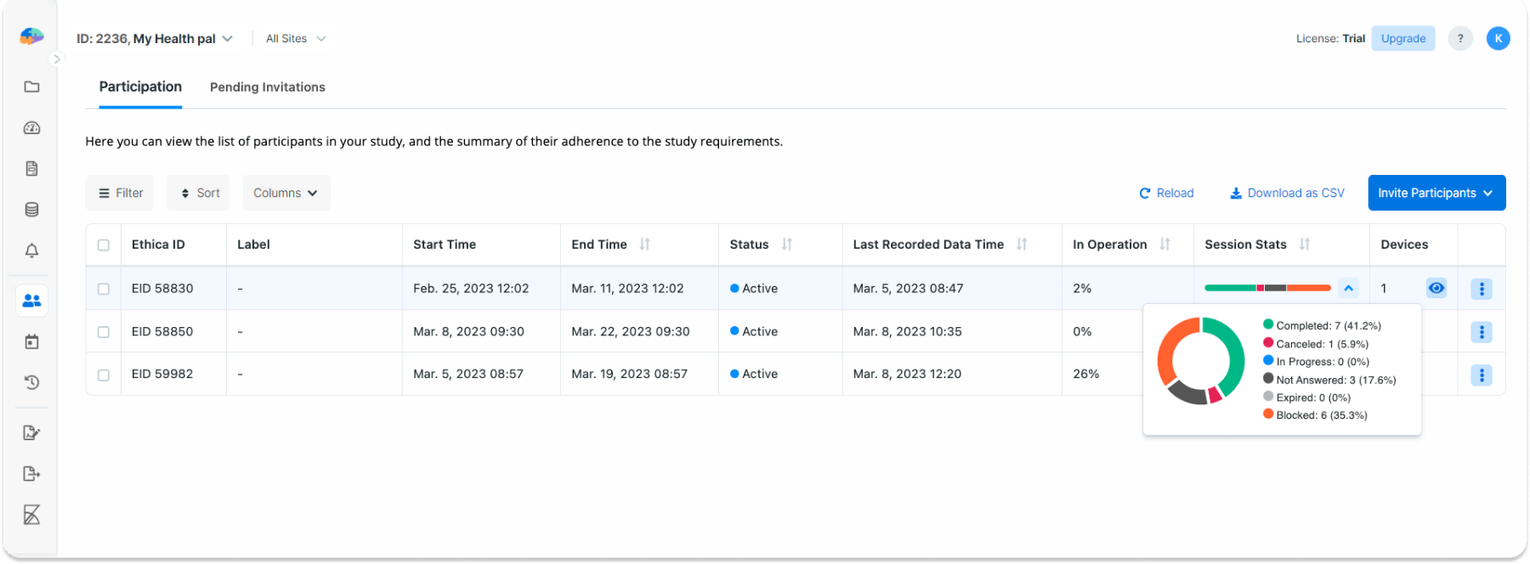Switch to Pending Invitations tab
Image resolution: width=1530 pixels, height=564 pixels.
(x=267, y=87)
